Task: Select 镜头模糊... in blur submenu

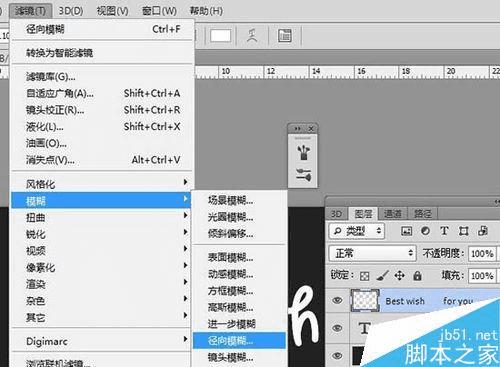Action: (239, 357)
